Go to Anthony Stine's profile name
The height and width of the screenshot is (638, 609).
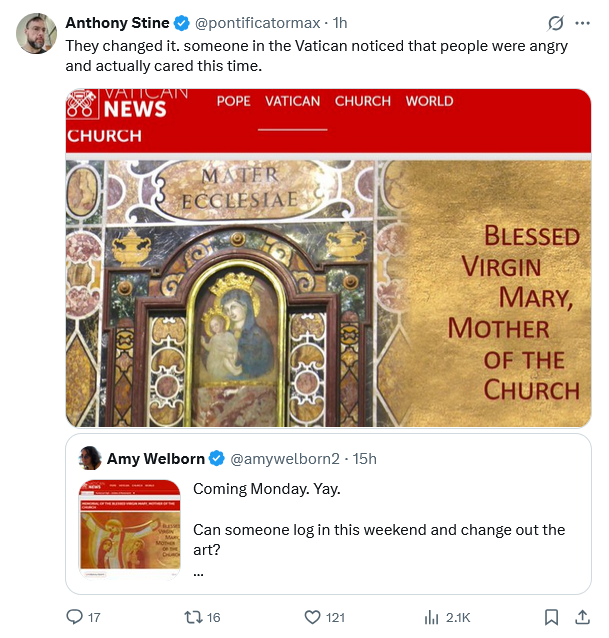[x=118, y=23]
